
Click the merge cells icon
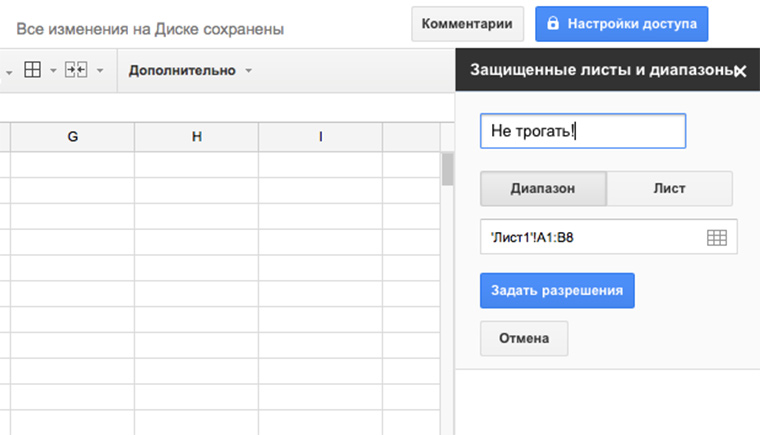76,70
